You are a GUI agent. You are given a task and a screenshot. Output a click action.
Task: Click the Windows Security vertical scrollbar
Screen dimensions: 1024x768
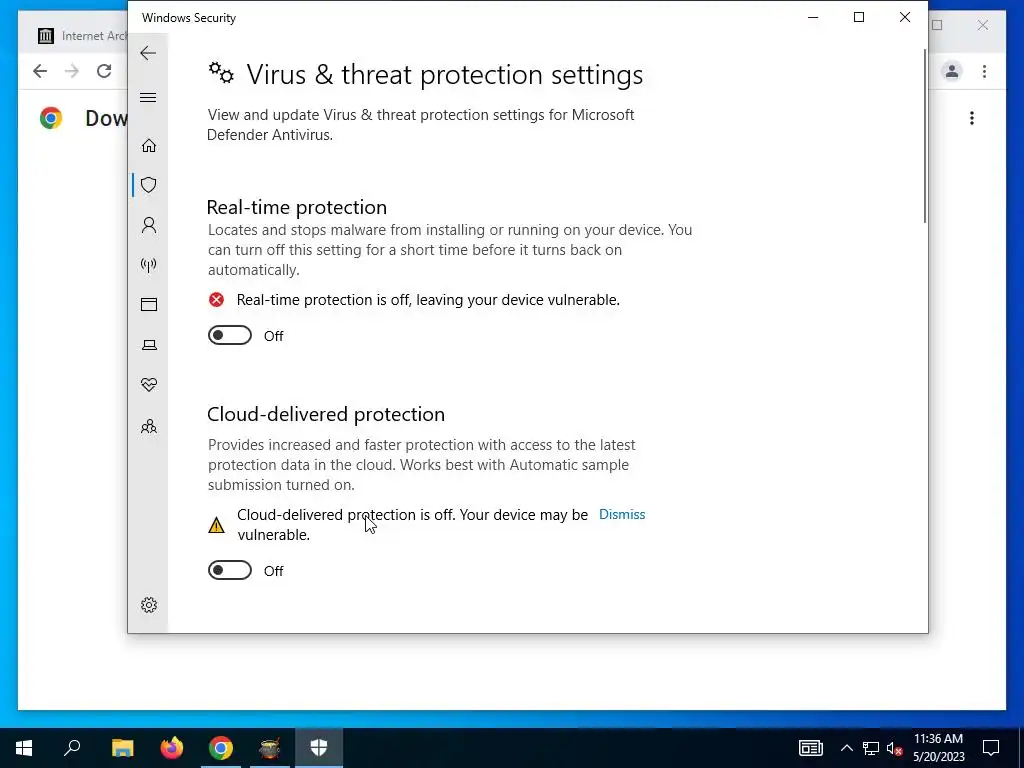click(x=924, y=136)
